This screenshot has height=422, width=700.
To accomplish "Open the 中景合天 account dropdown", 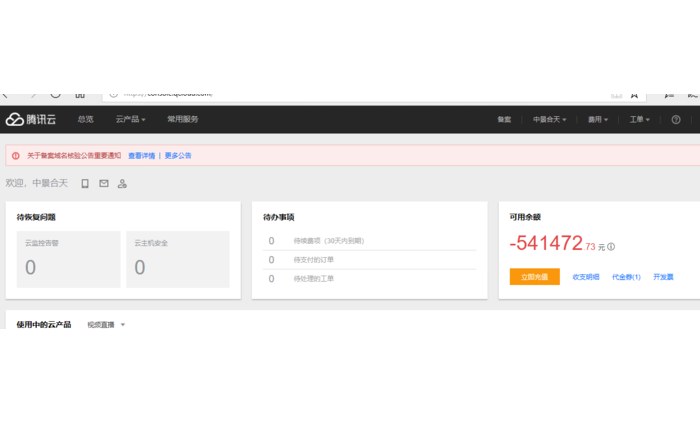I will click(550, 119).
